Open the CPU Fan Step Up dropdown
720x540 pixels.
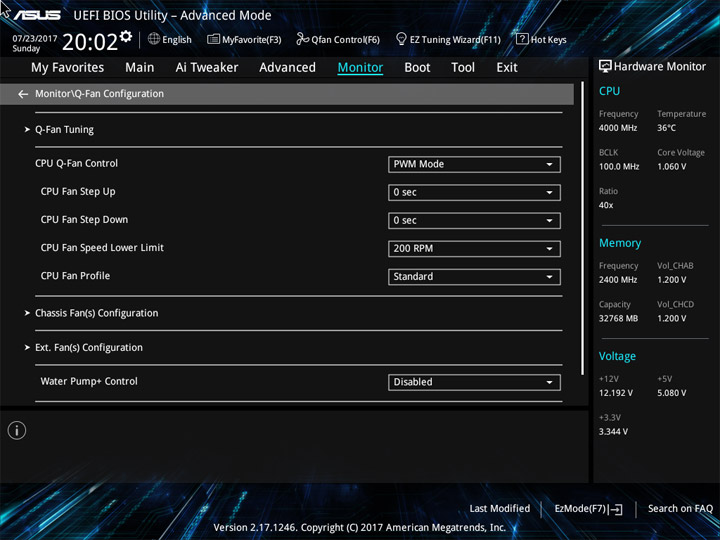pyautogui.click(x=474, y=192)
